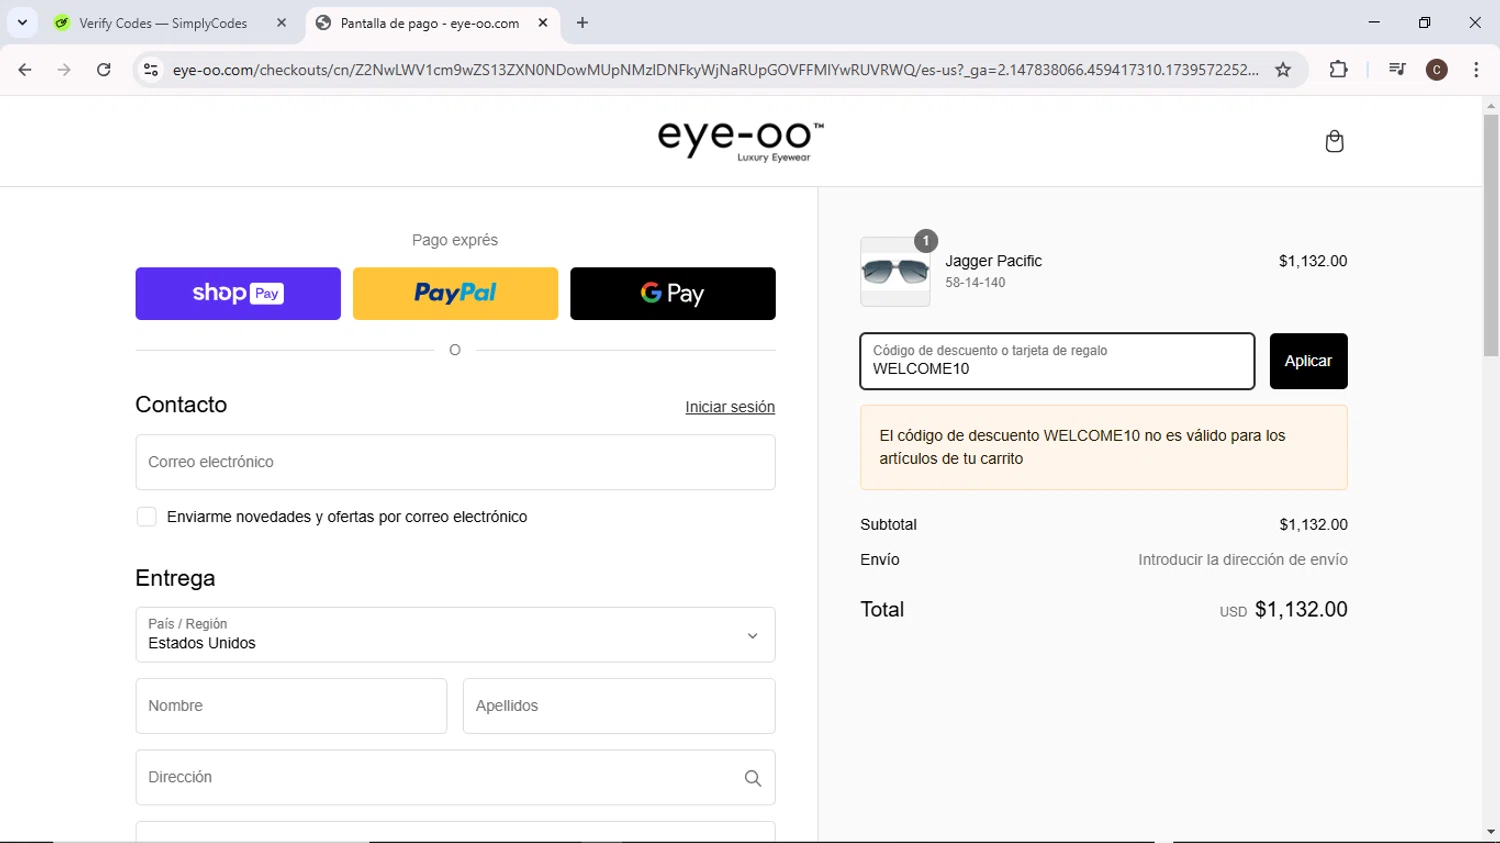
Task: Click the Jagger Pacific sunglasses thumbnail
Action: [x=895, y=272]
